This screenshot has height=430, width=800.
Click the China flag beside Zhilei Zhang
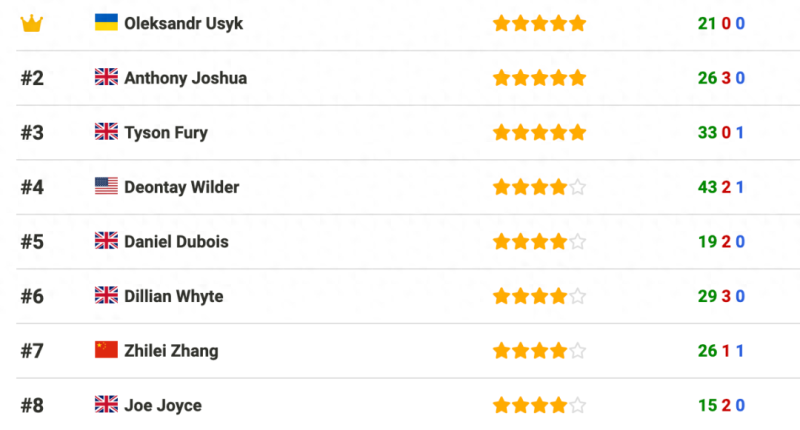[106, 350]
